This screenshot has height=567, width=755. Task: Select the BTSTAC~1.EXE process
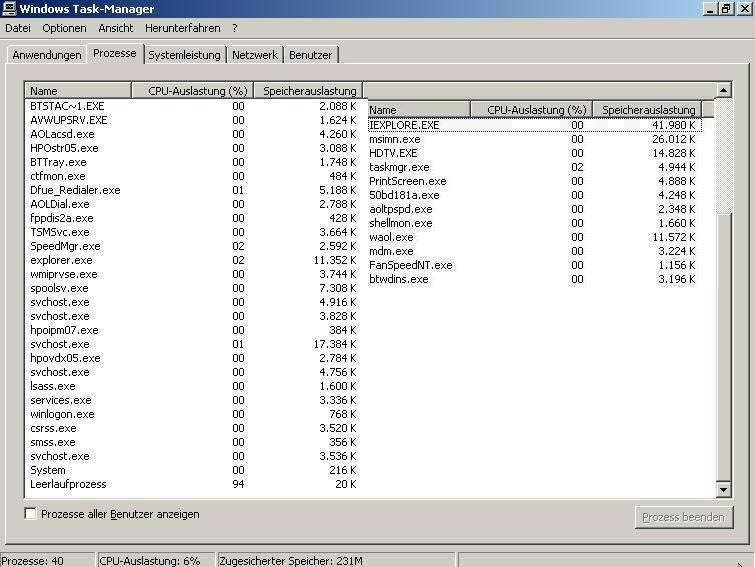click(193, 106)
